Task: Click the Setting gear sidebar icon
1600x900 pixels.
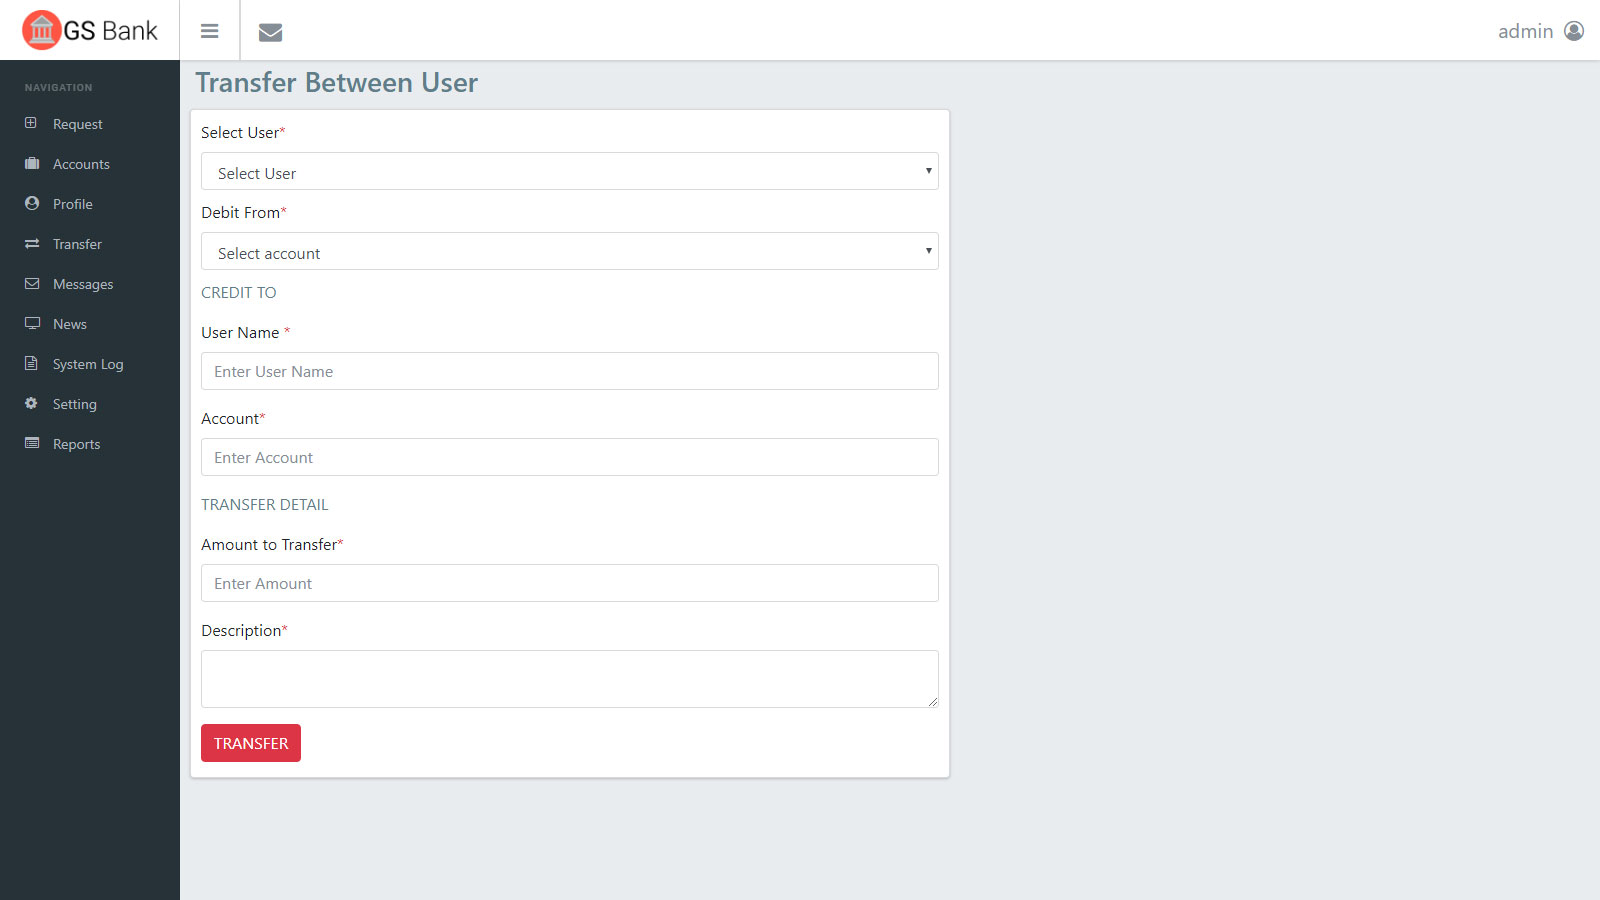Action: pyautogui.click(x=32, y=403)
